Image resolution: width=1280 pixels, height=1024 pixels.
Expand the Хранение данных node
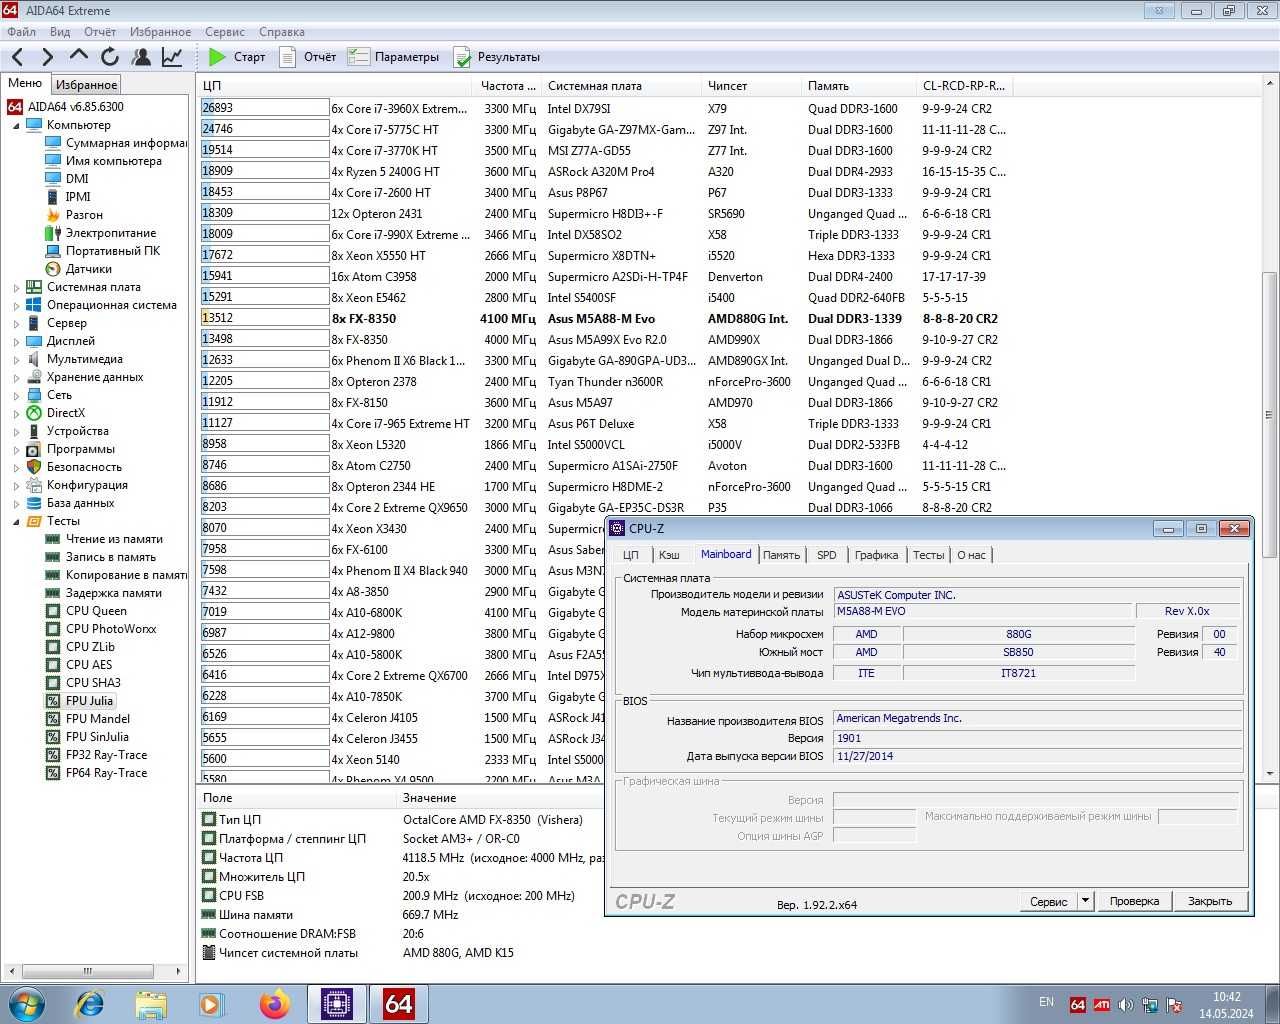(x=16, y=378)
